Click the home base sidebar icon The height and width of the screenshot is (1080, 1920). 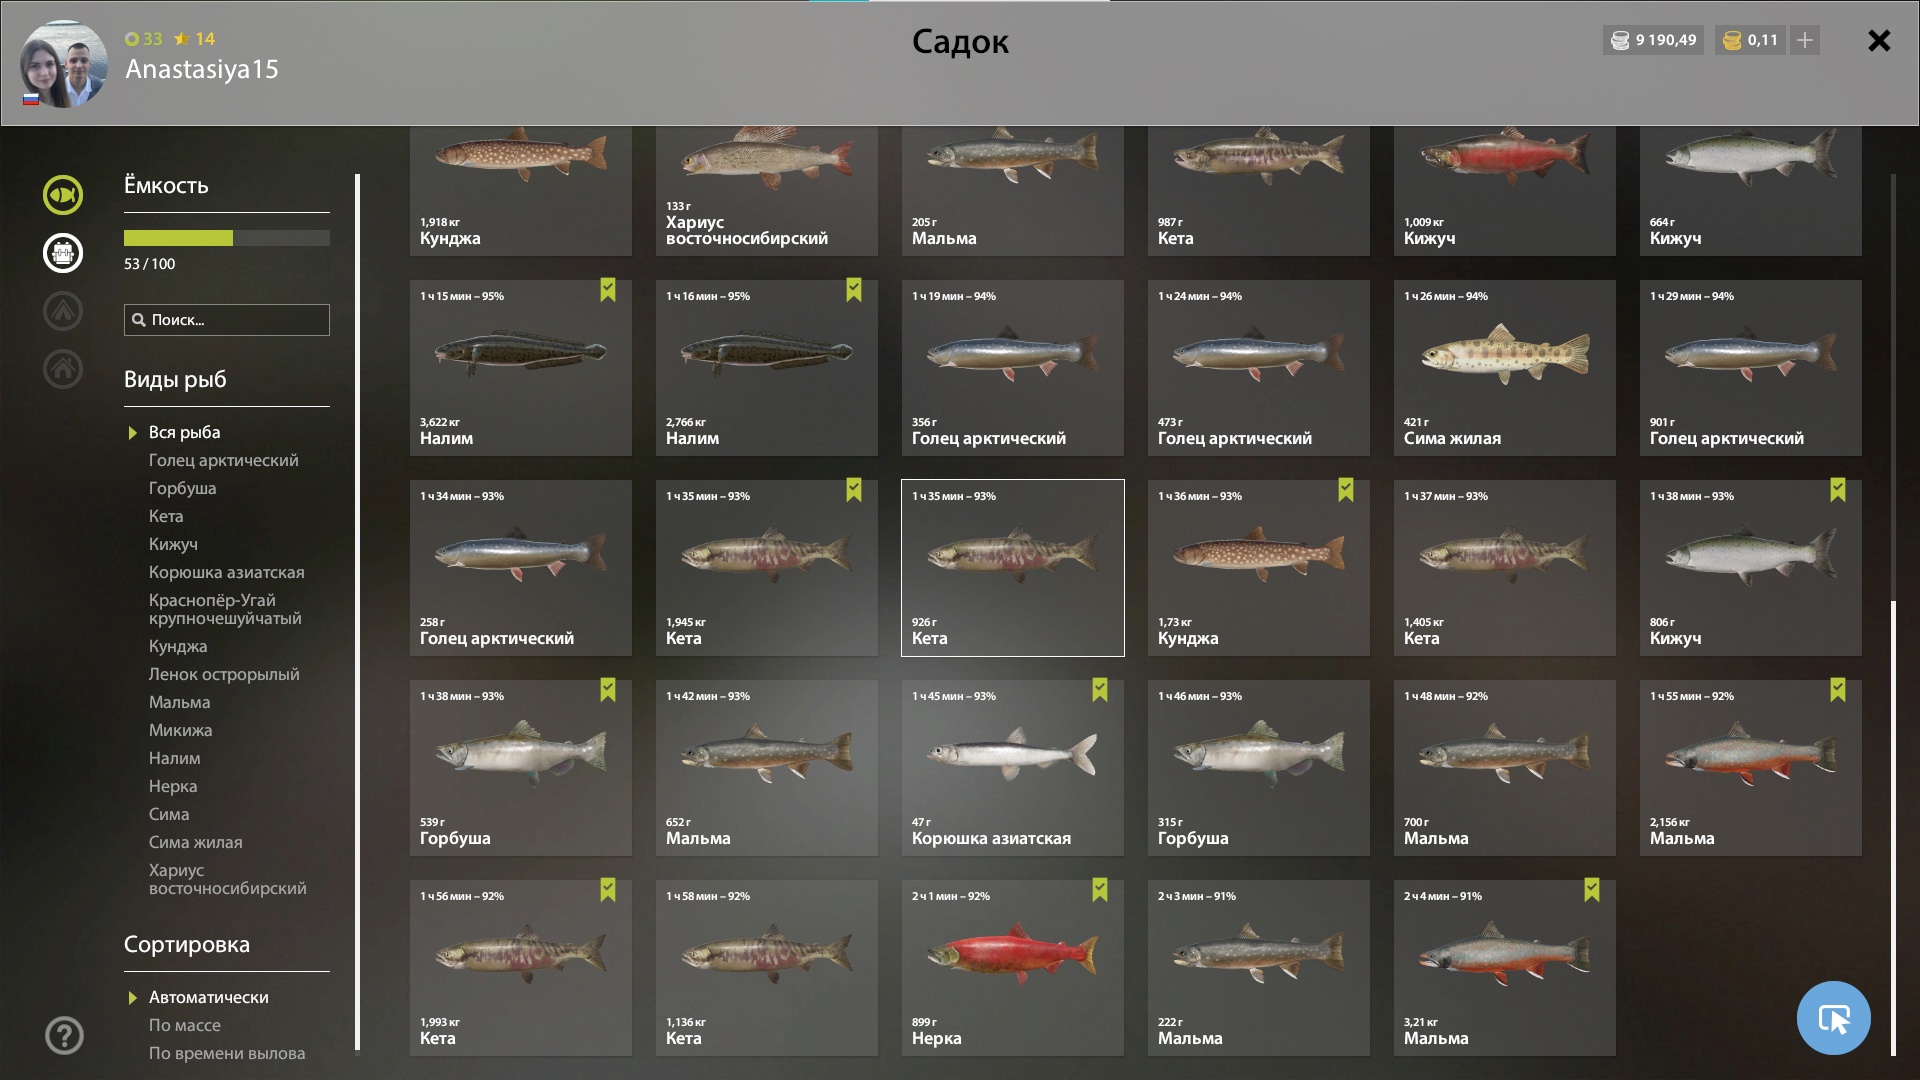tap(63, 369)
